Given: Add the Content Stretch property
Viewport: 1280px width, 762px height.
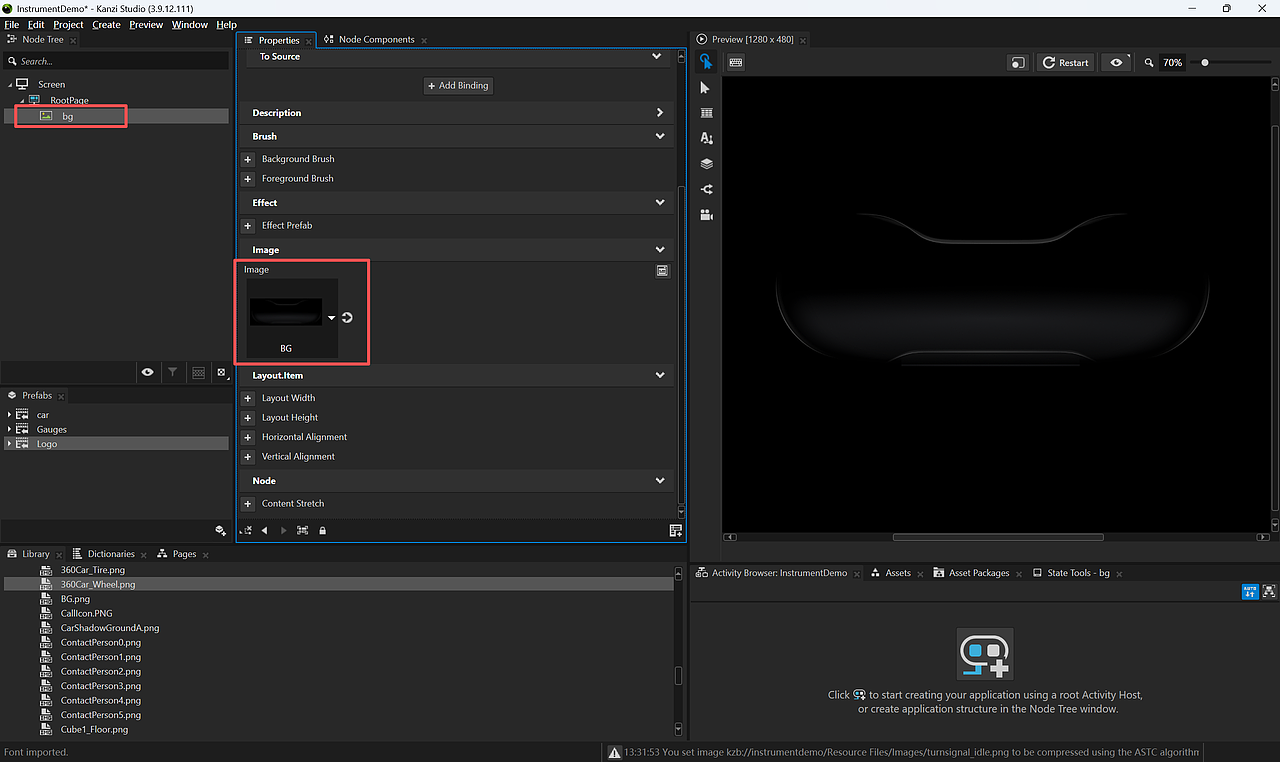Looking at the screenshot, I should coord(248,504).
